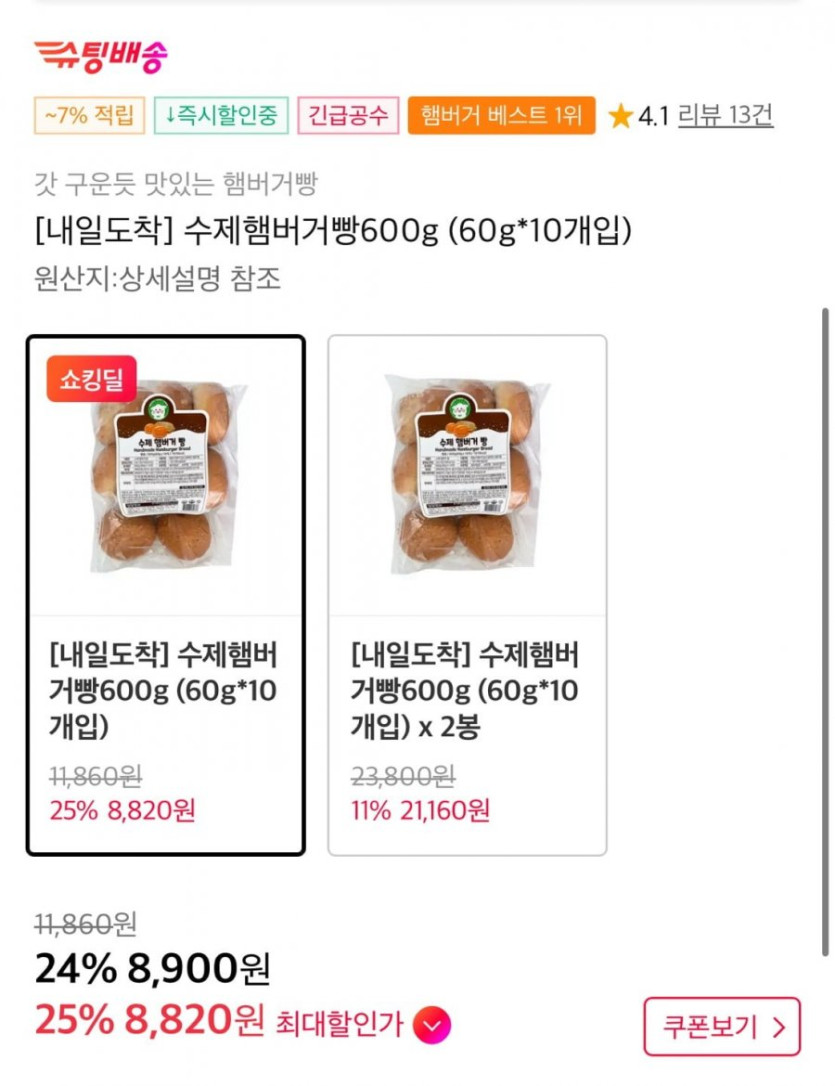Click the 슈팅배송 delivery logo
The image size is (835, 1086).
(100, 56)
